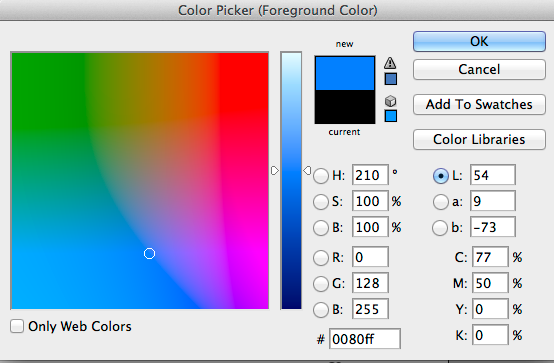This screenshot has height=363, width=554.
Task: Dismiss dialog with Cancel button
Action: coord(479,69)
